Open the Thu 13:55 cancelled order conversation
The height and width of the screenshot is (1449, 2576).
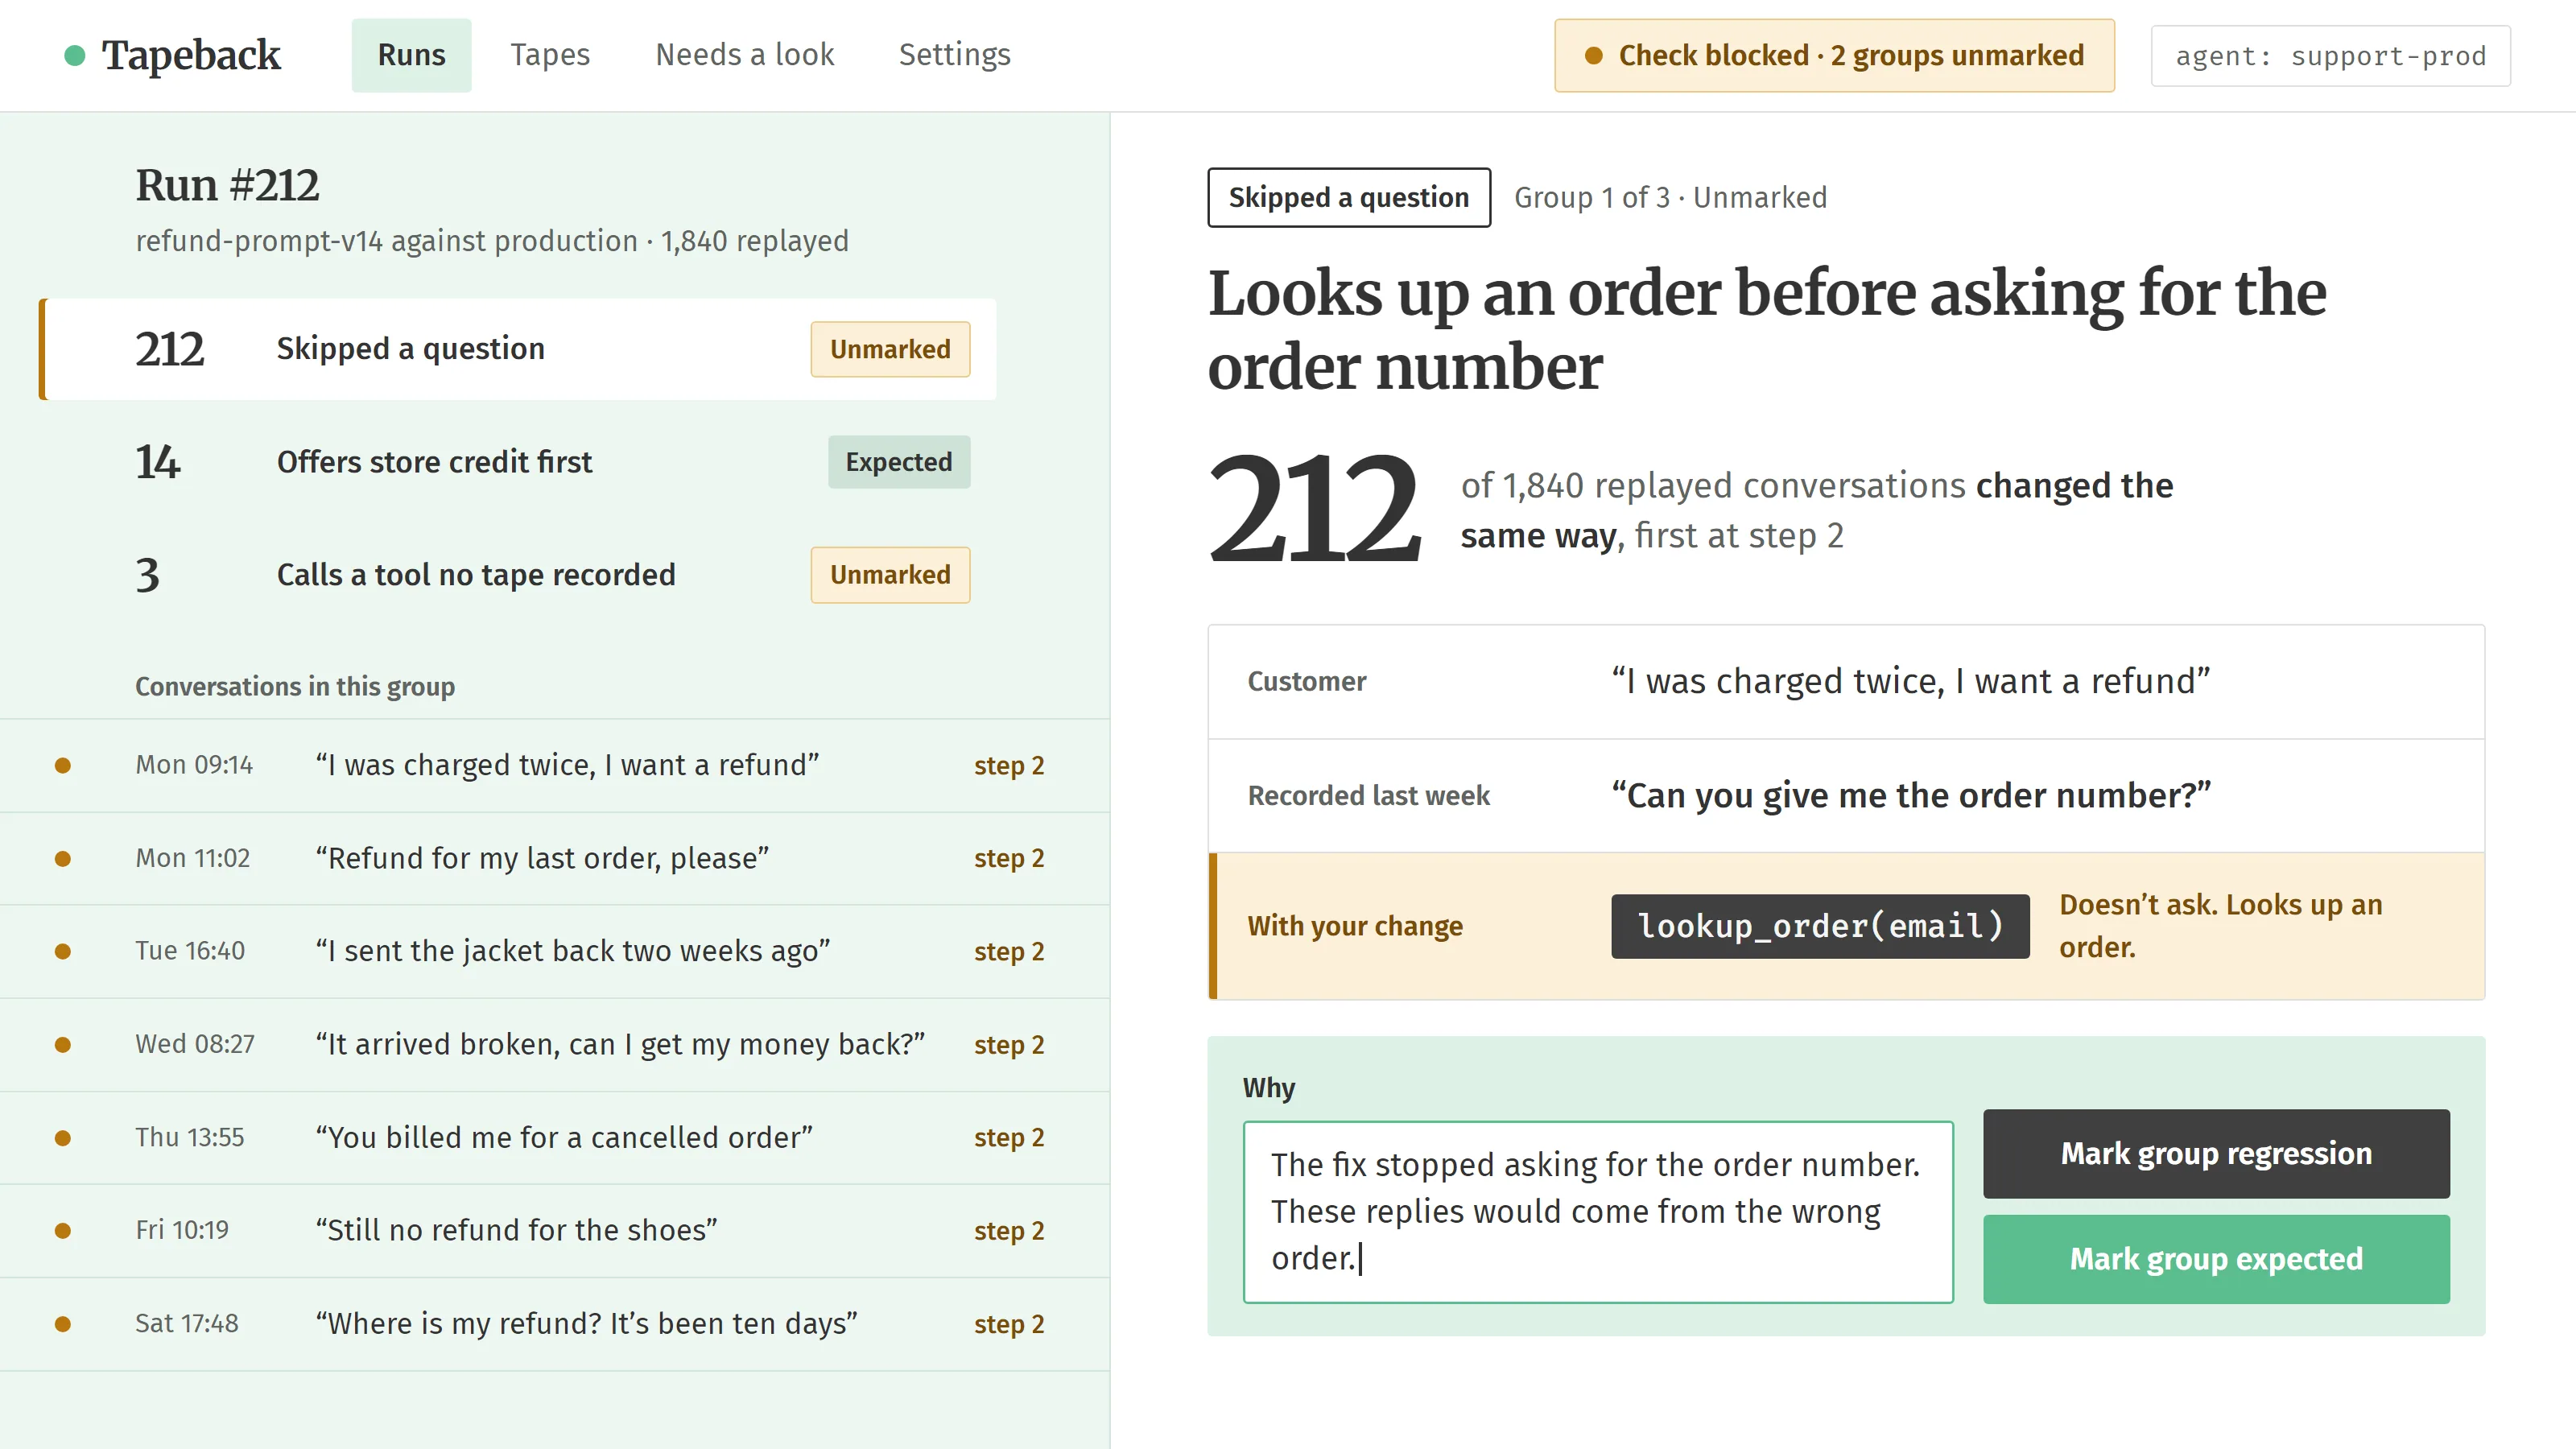(x=555, y=1137)
